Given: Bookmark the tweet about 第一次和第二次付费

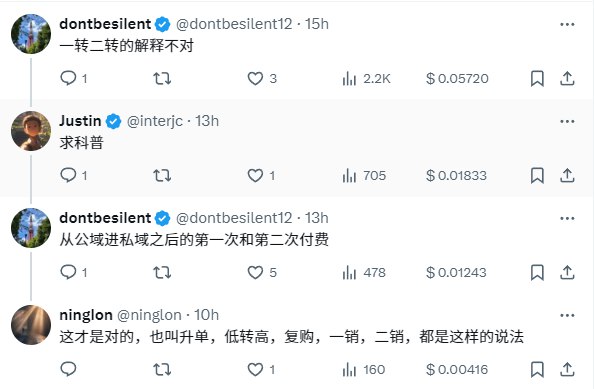Looking at the screenshot, I should pos(537,272).
